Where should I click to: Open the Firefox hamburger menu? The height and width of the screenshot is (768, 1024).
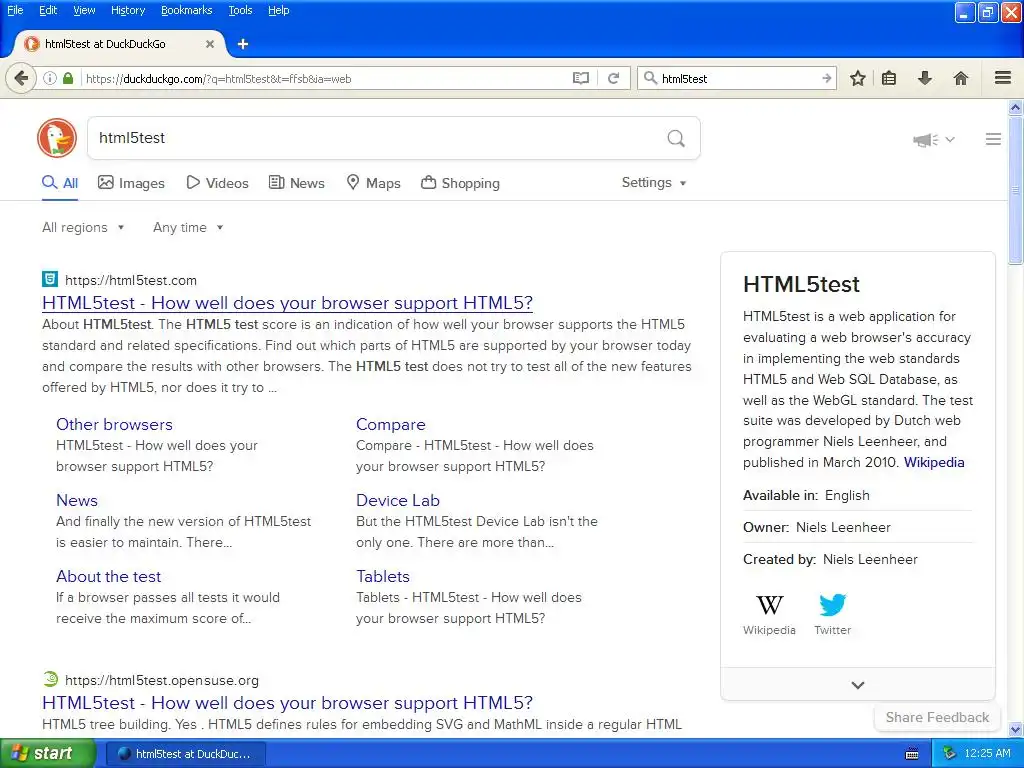tap(1003, 78)
